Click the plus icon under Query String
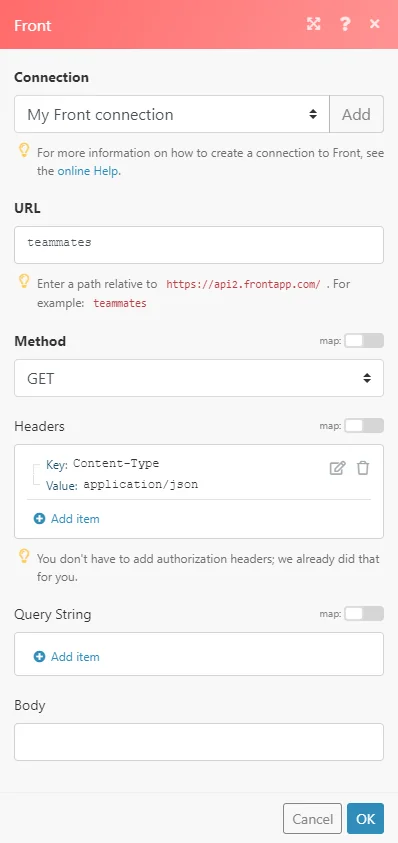398x843 pixels. pyautogui.click(x=39, y=656)
